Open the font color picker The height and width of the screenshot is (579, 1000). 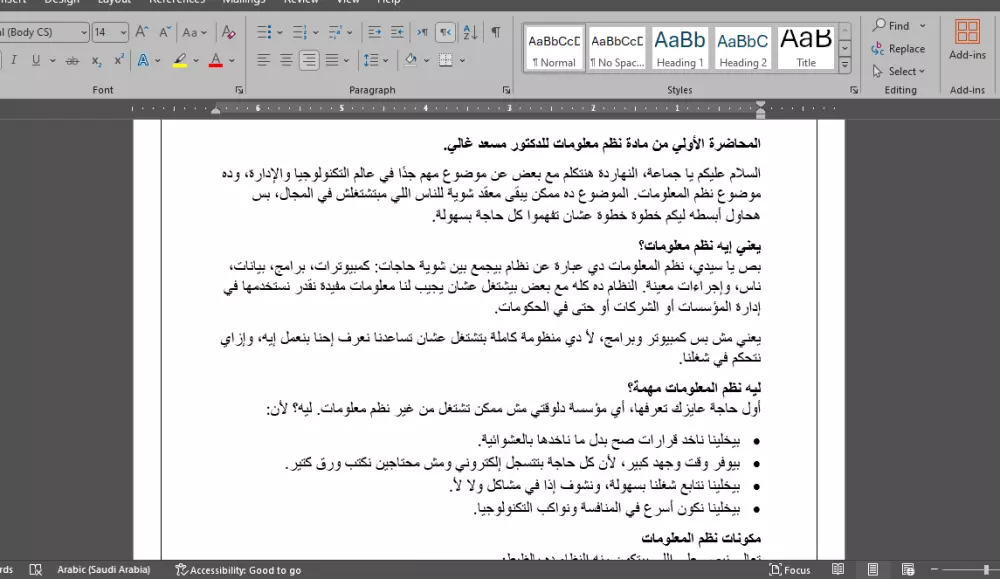tap(229, 58)
